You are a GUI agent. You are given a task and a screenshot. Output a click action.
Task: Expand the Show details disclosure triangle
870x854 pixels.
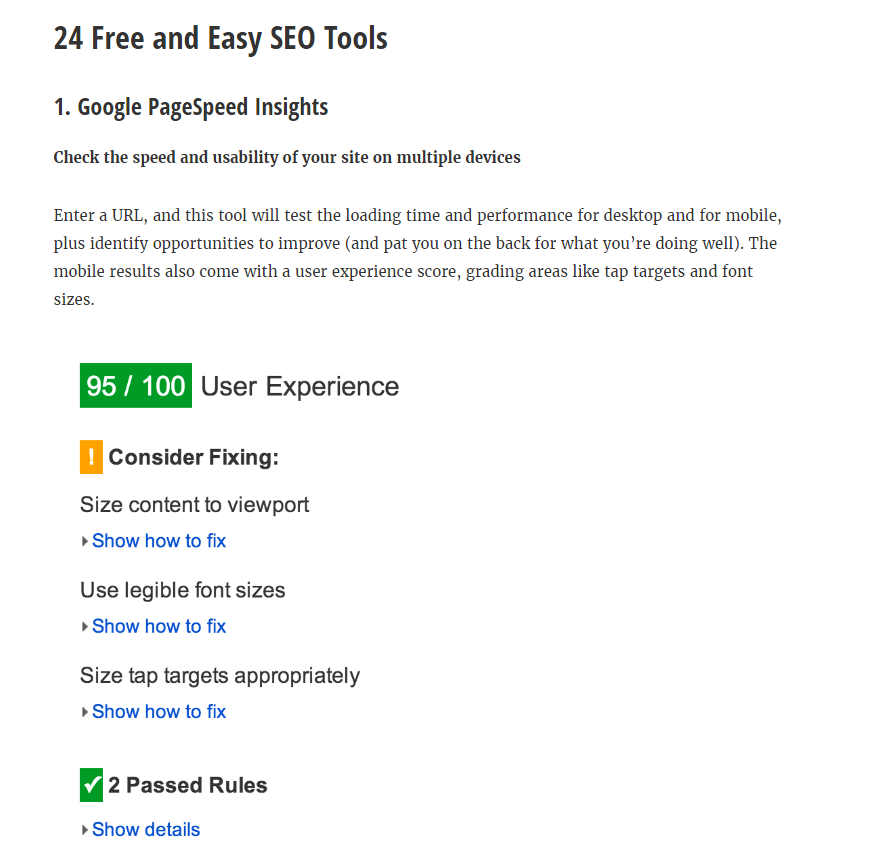[84, 830]
